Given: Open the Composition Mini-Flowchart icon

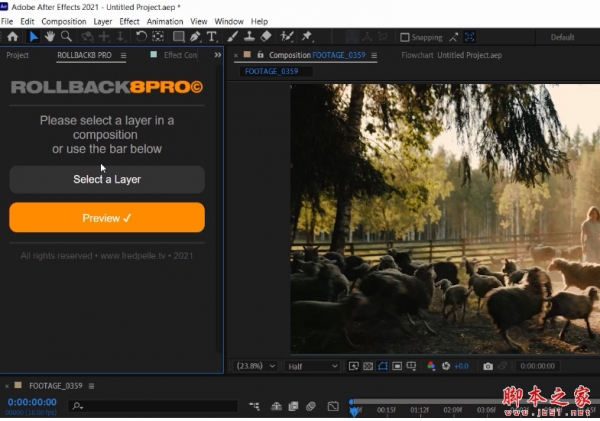Looking at the screenshot, I should click(254, 406).
